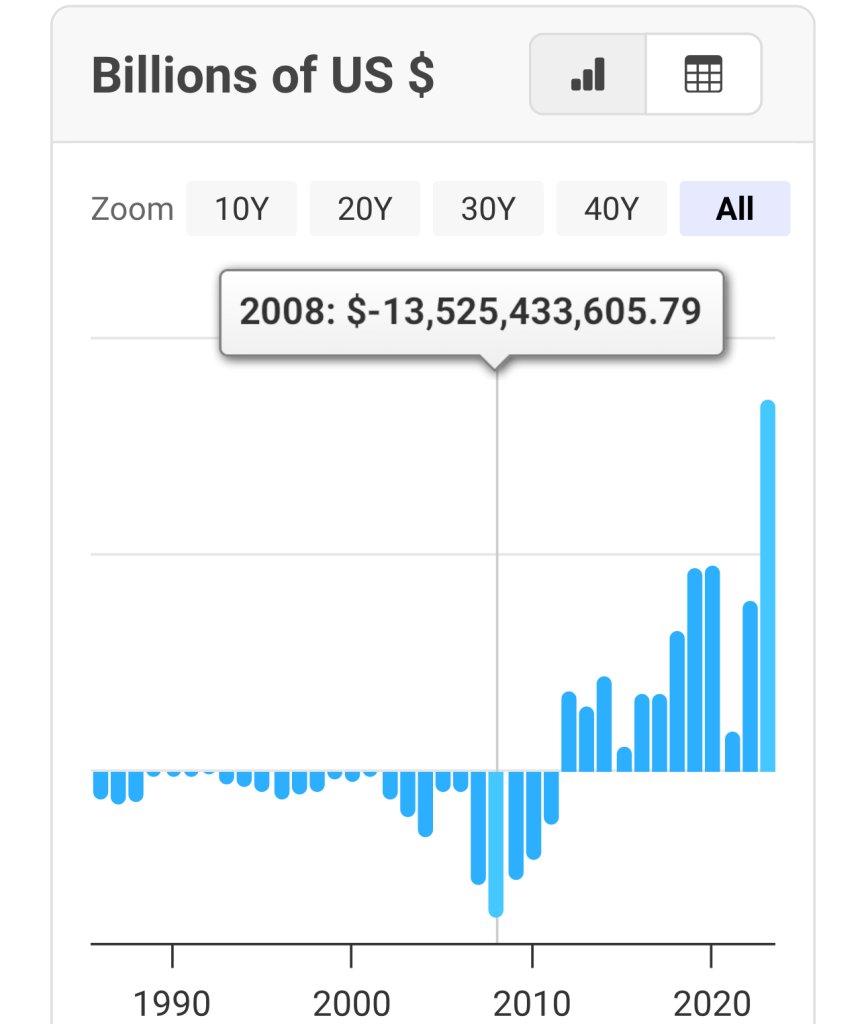Click the highlighted 2008 bar

pos(496,843)
